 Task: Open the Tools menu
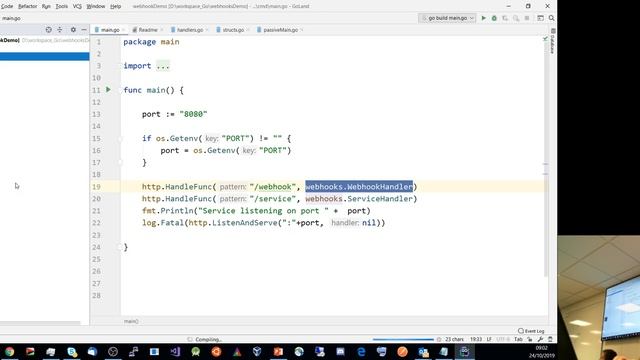click(62, 6)
